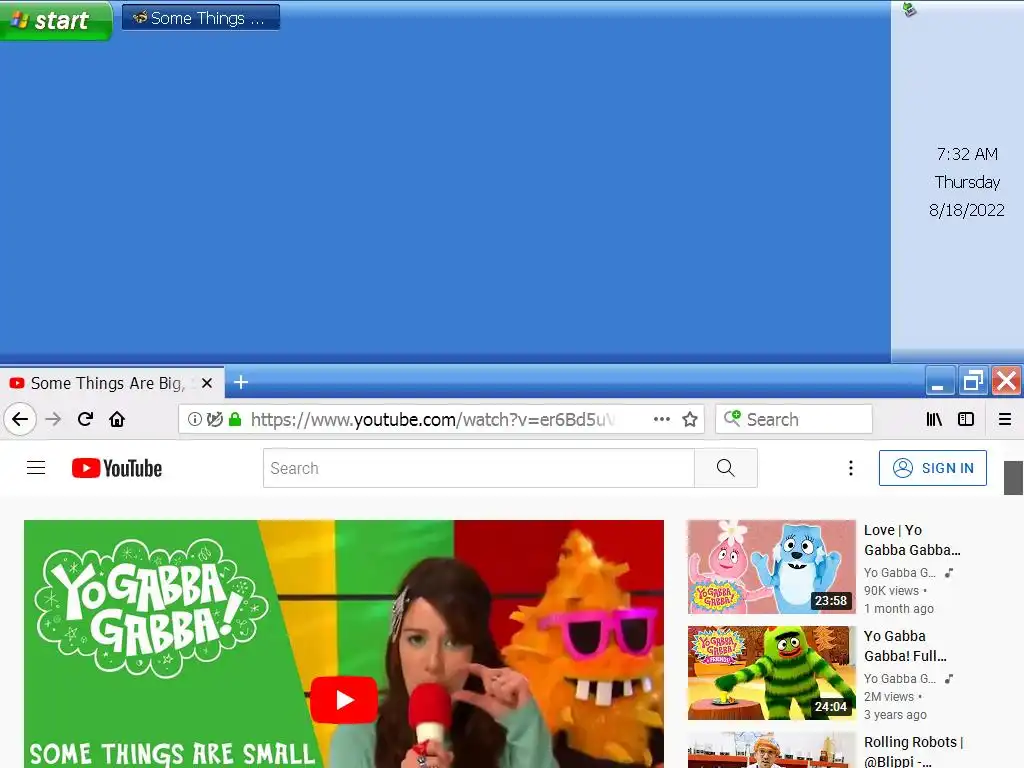
Task: Open 'Rolling Robots | @Blippi' video thumbnail
Action: (x=771, y=750)
